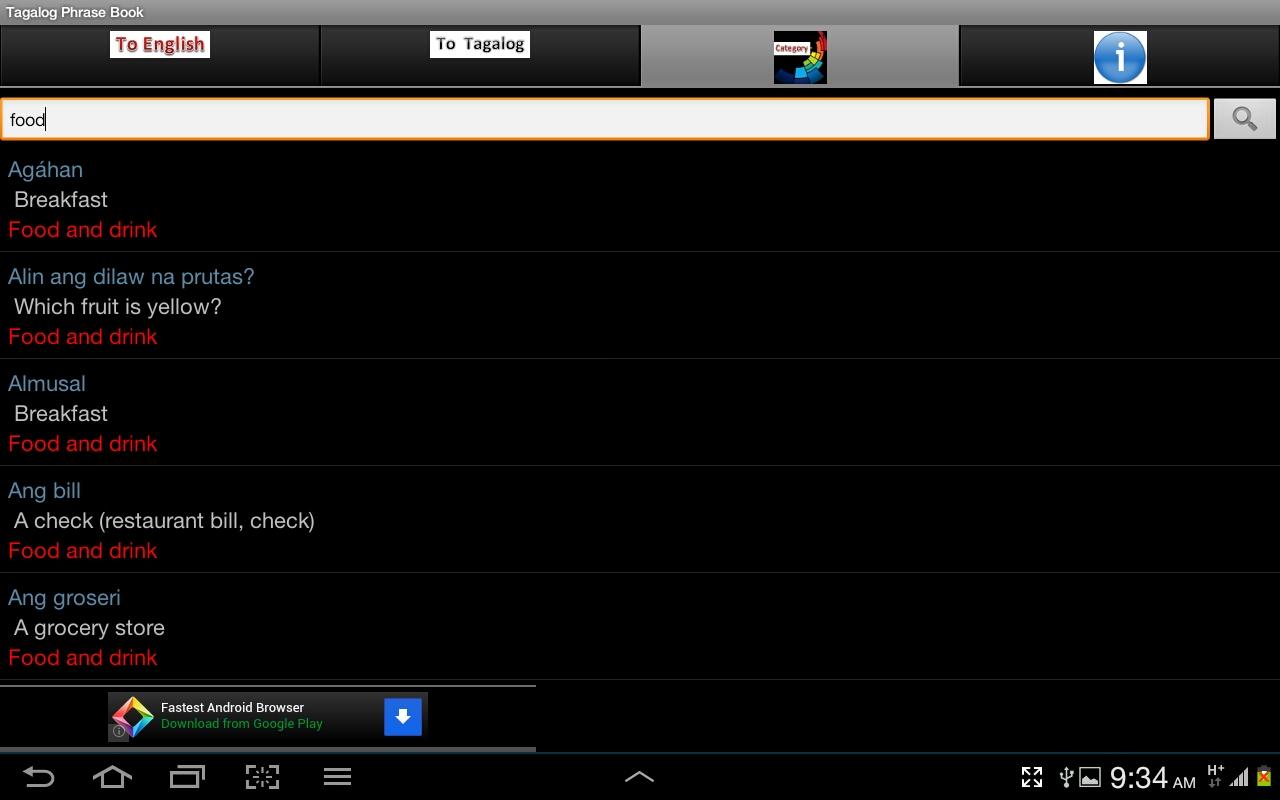The image size is (1280, 800).
Task: Tap the screenshot capture icon in nav bar
Action: click(262, 777)
